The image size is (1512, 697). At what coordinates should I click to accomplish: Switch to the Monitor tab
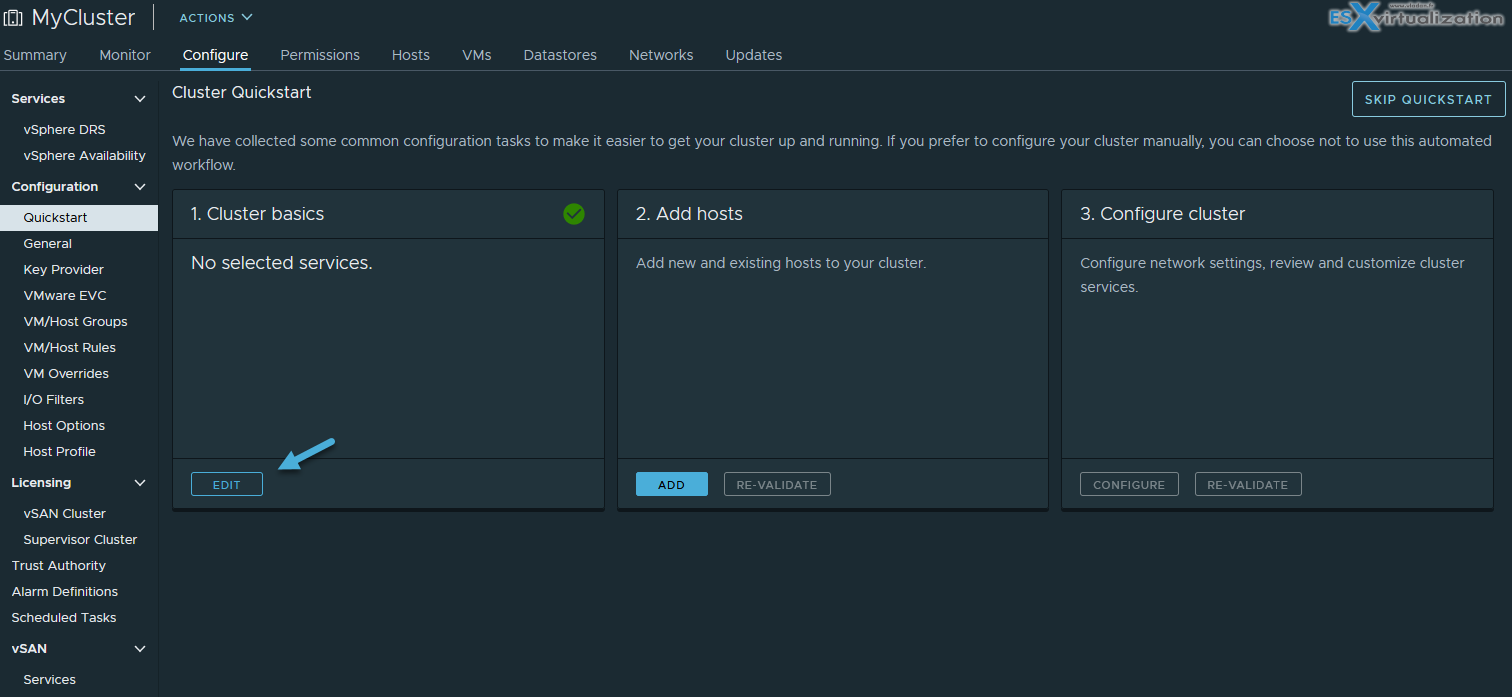(x=125, y=55)
